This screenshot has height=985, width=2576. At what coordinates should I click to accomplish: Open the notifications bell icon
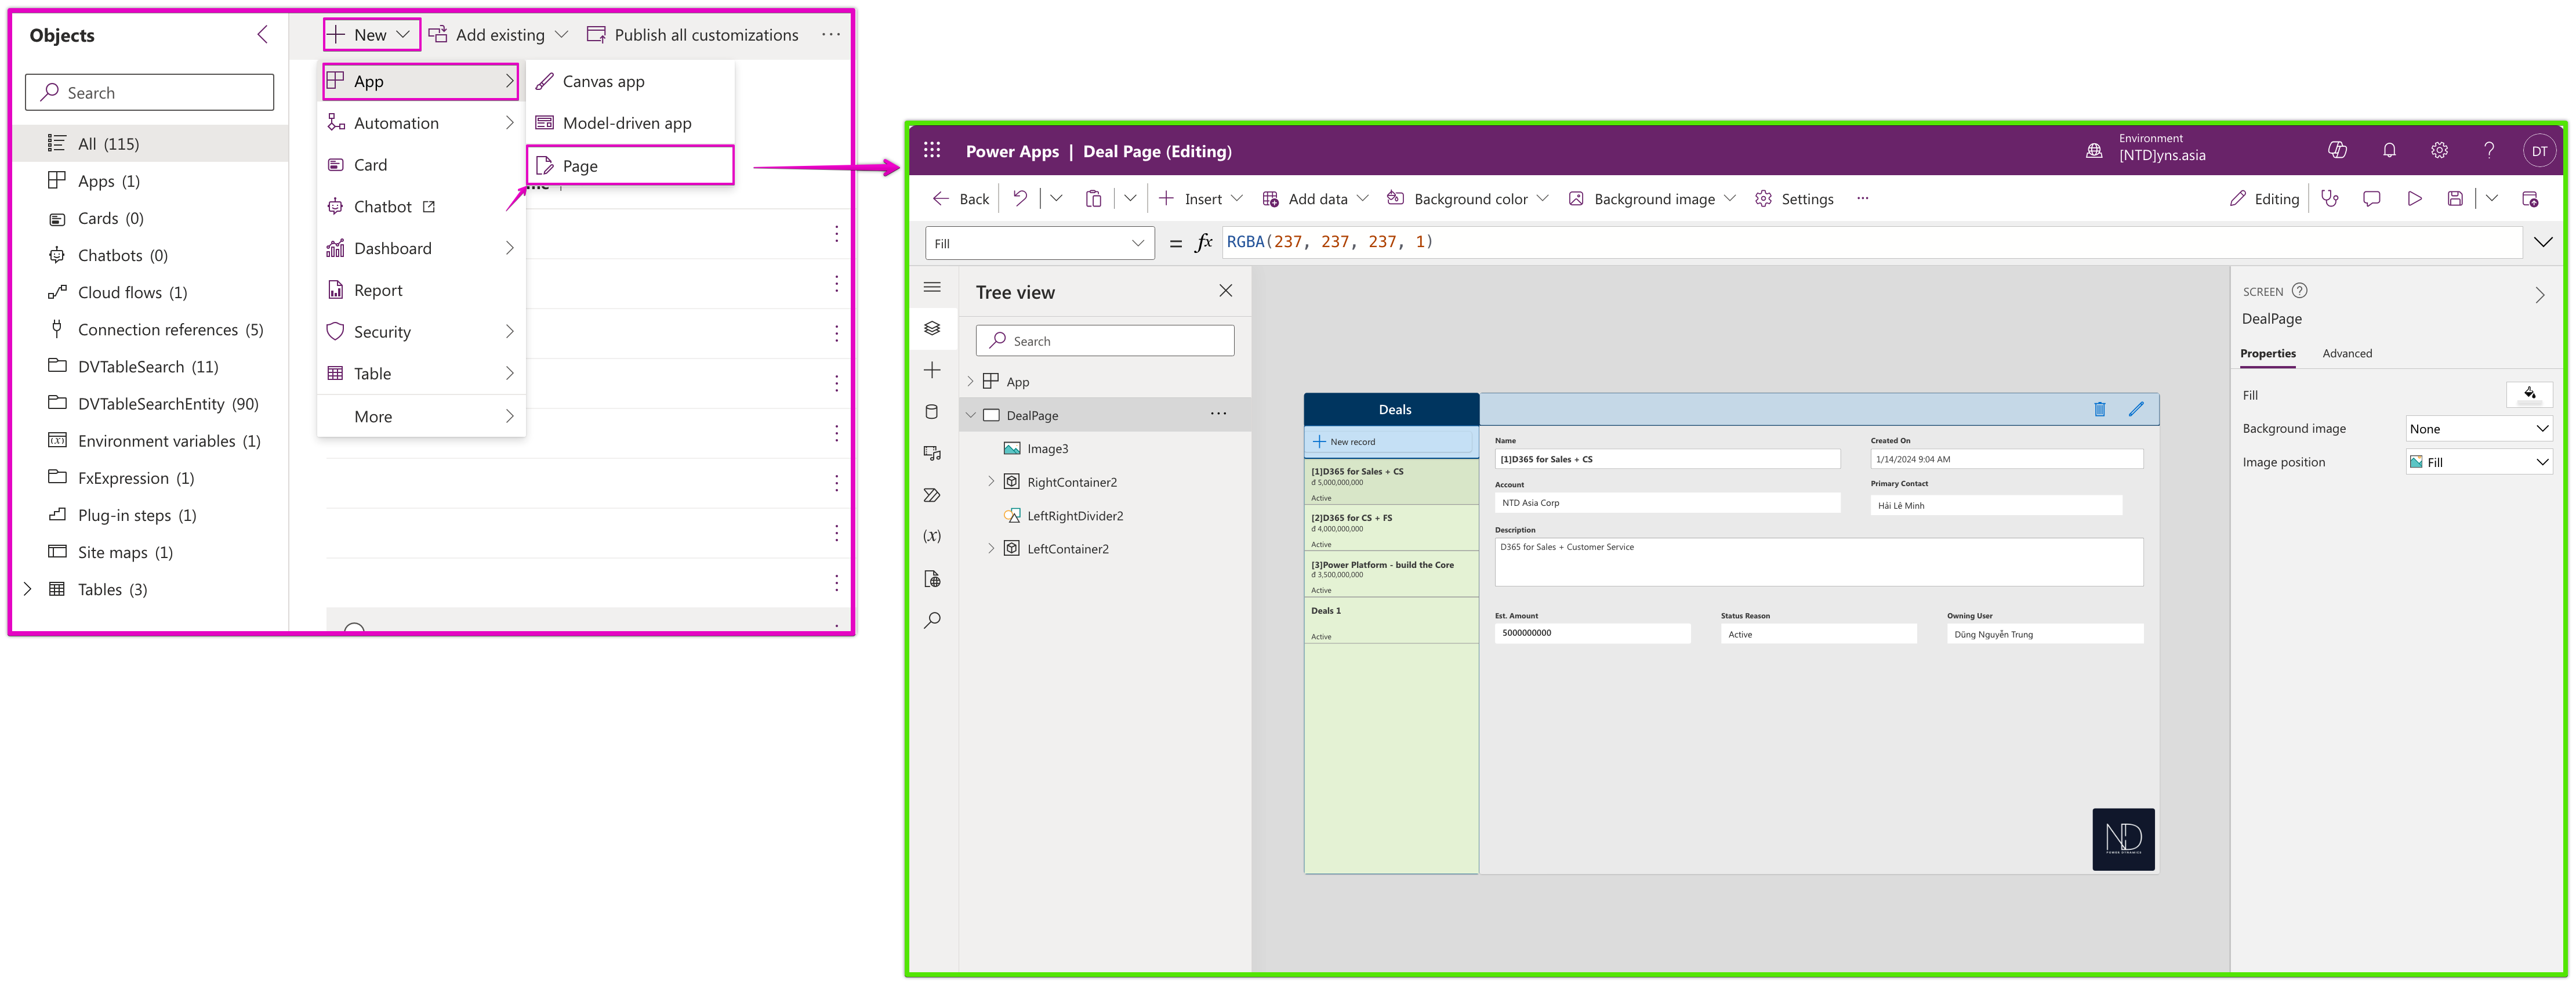2389,150
